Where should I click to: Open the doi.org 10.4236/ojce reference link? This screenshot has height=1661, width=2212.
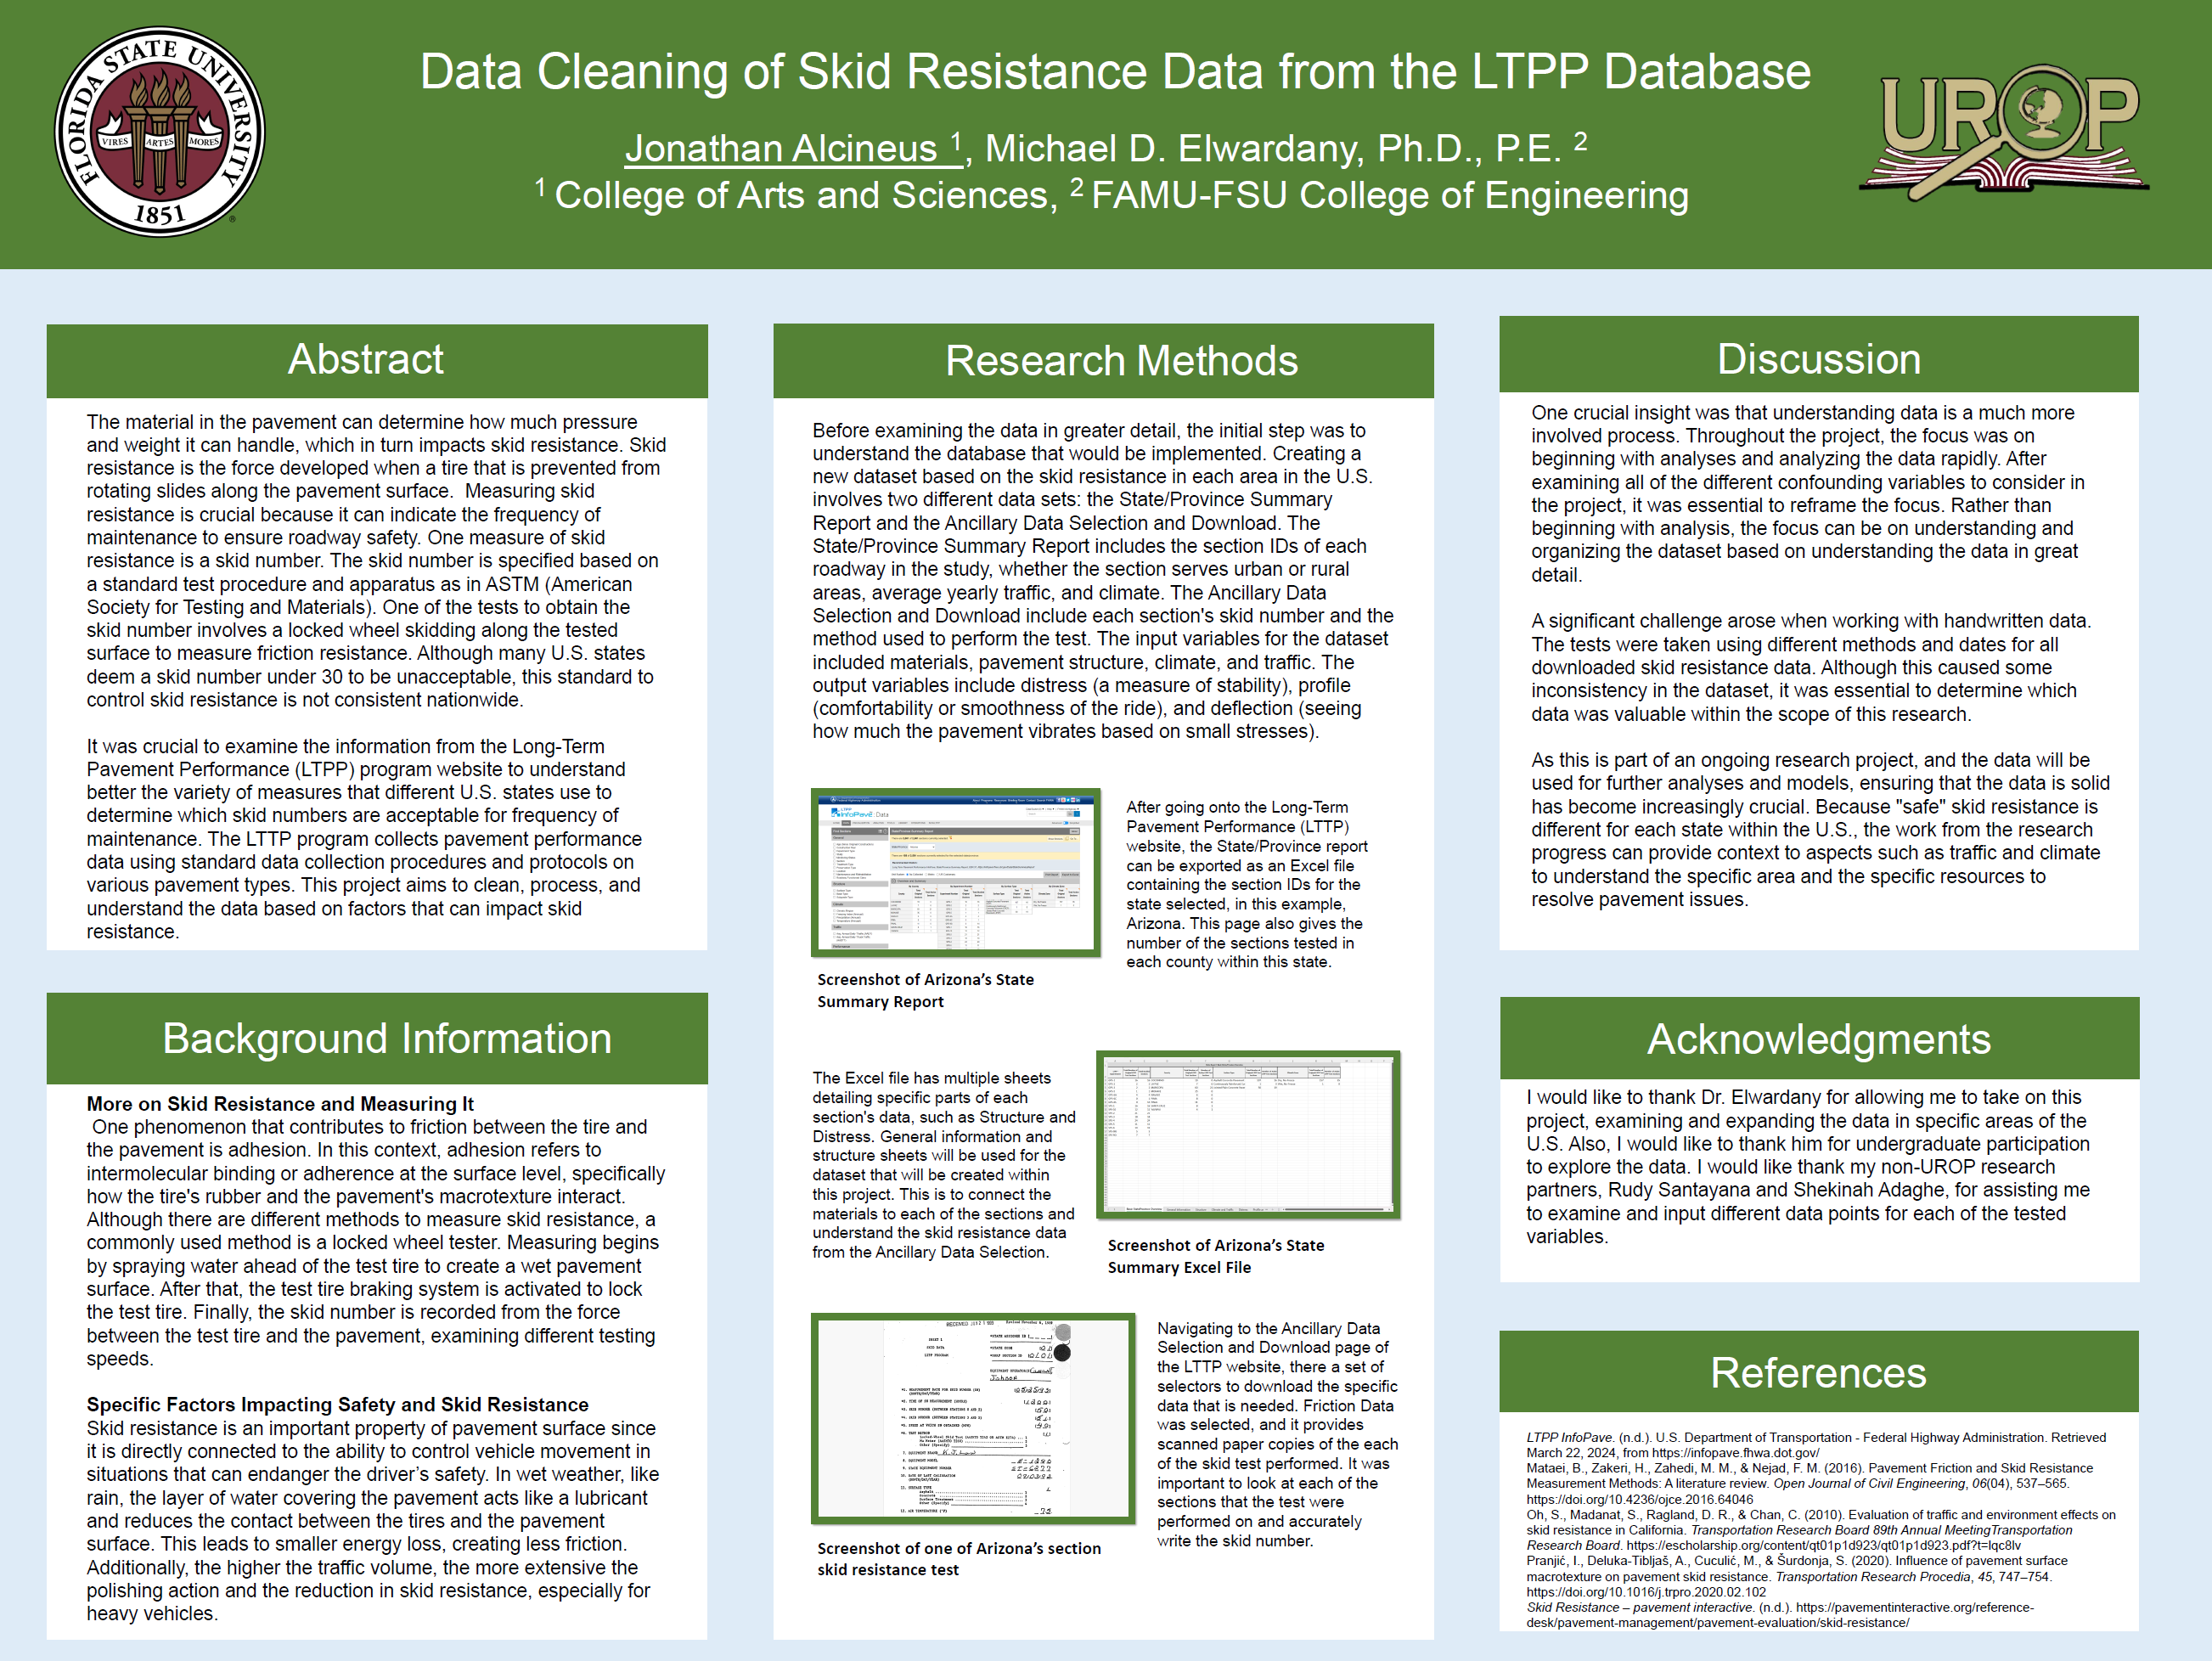point(1638,1499)
